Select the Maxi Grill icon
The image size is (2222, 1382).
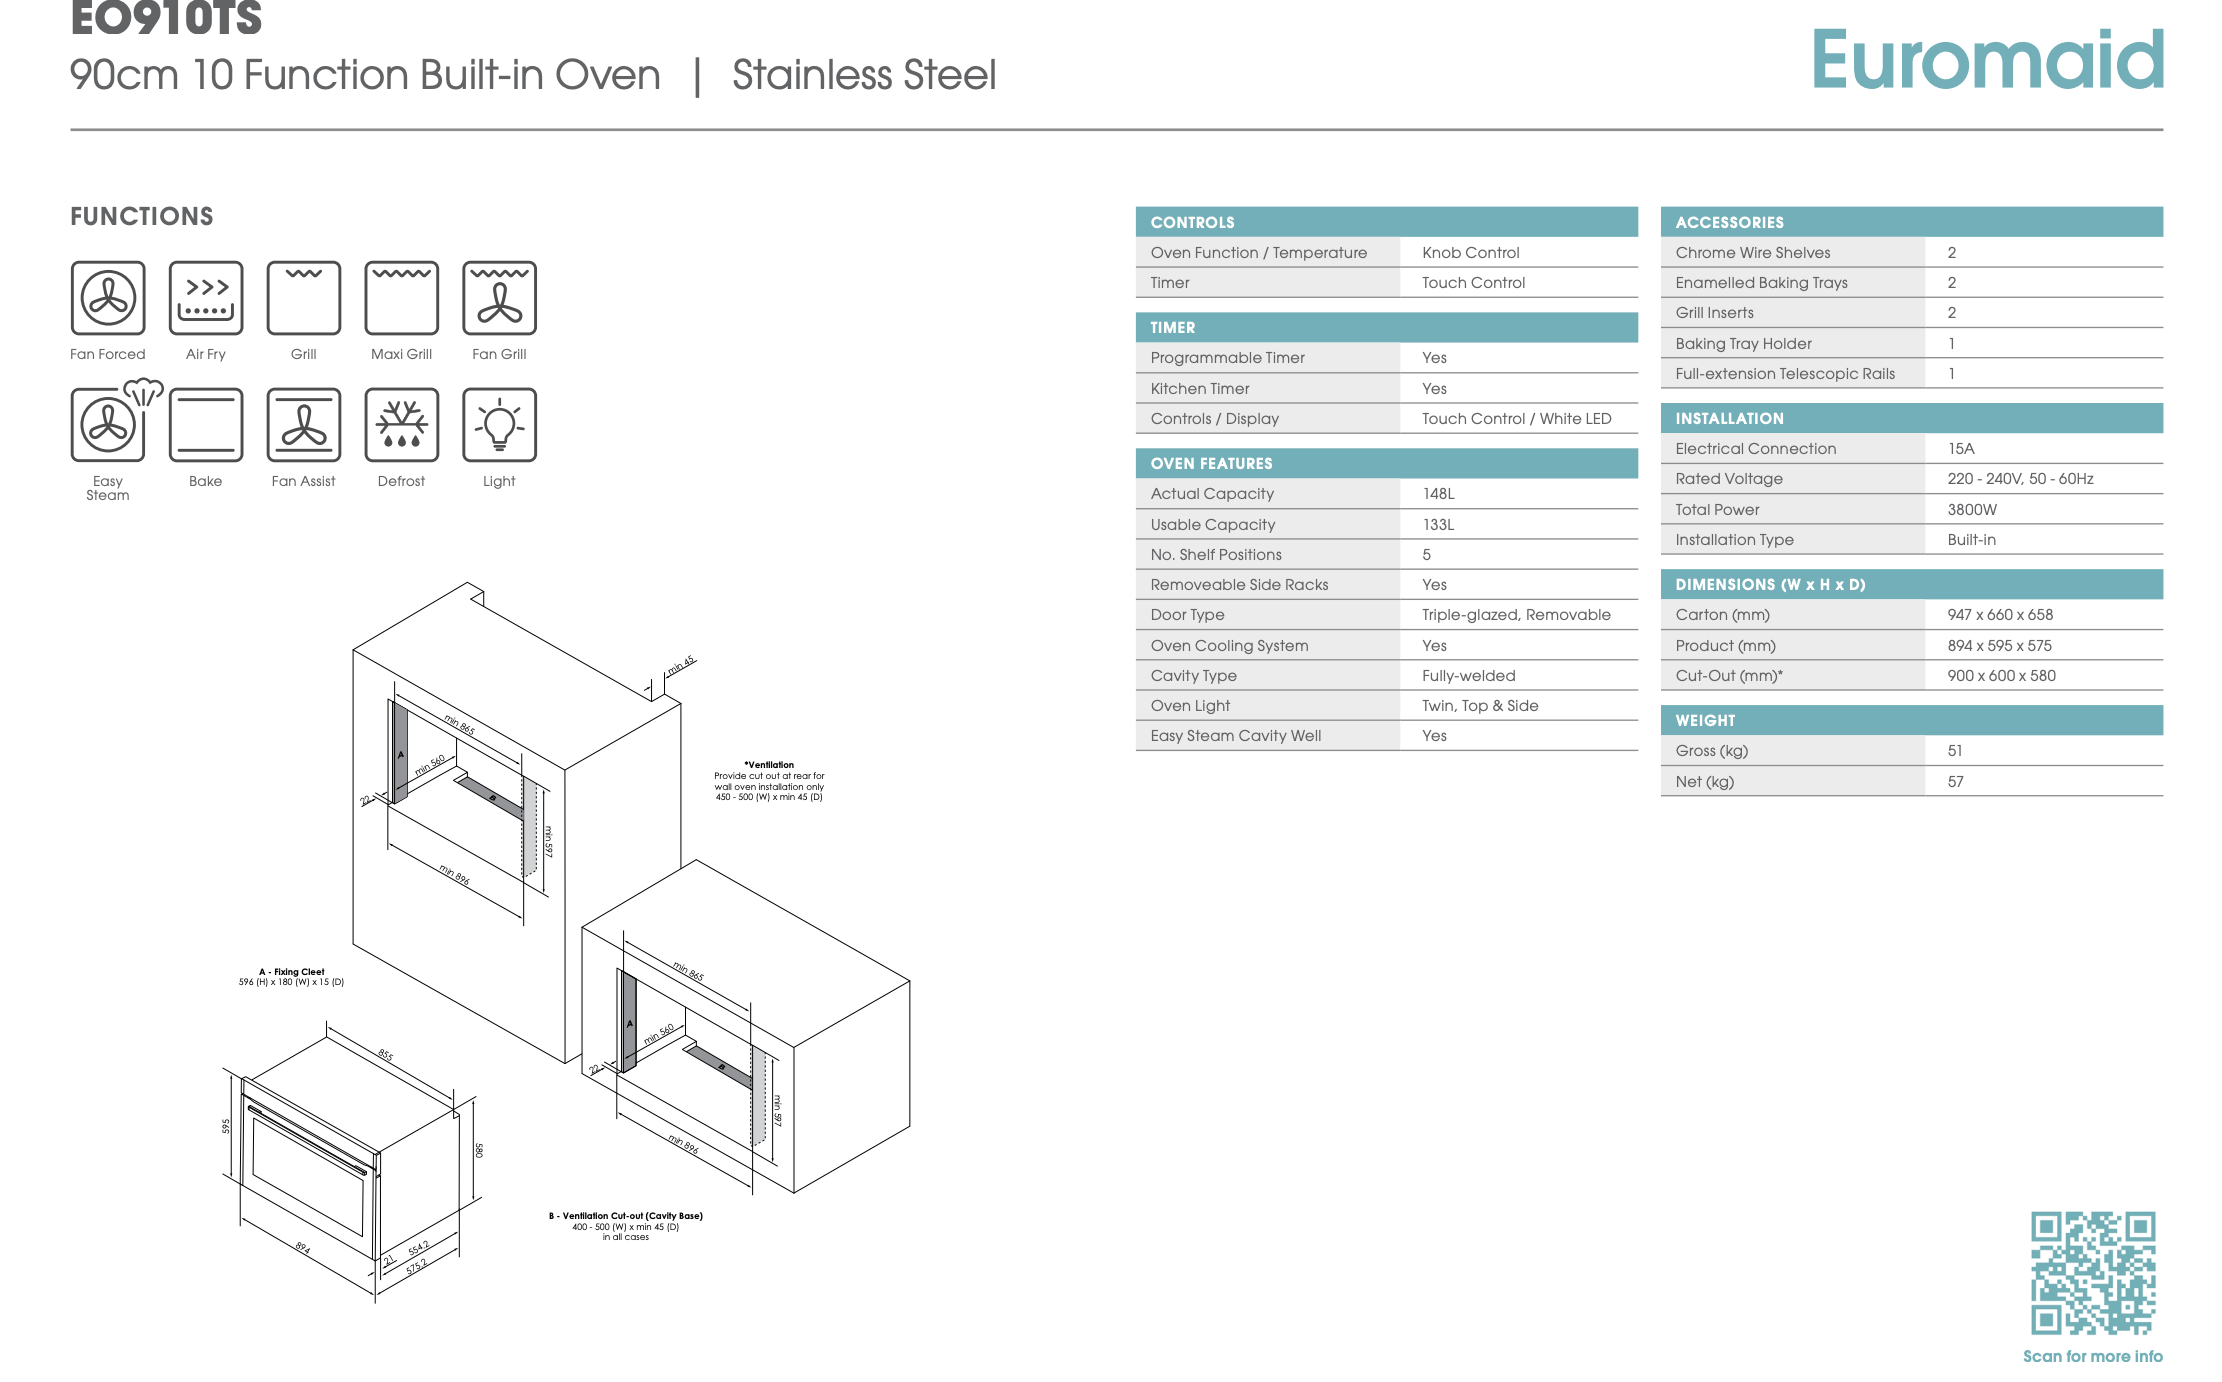[402, 298]
